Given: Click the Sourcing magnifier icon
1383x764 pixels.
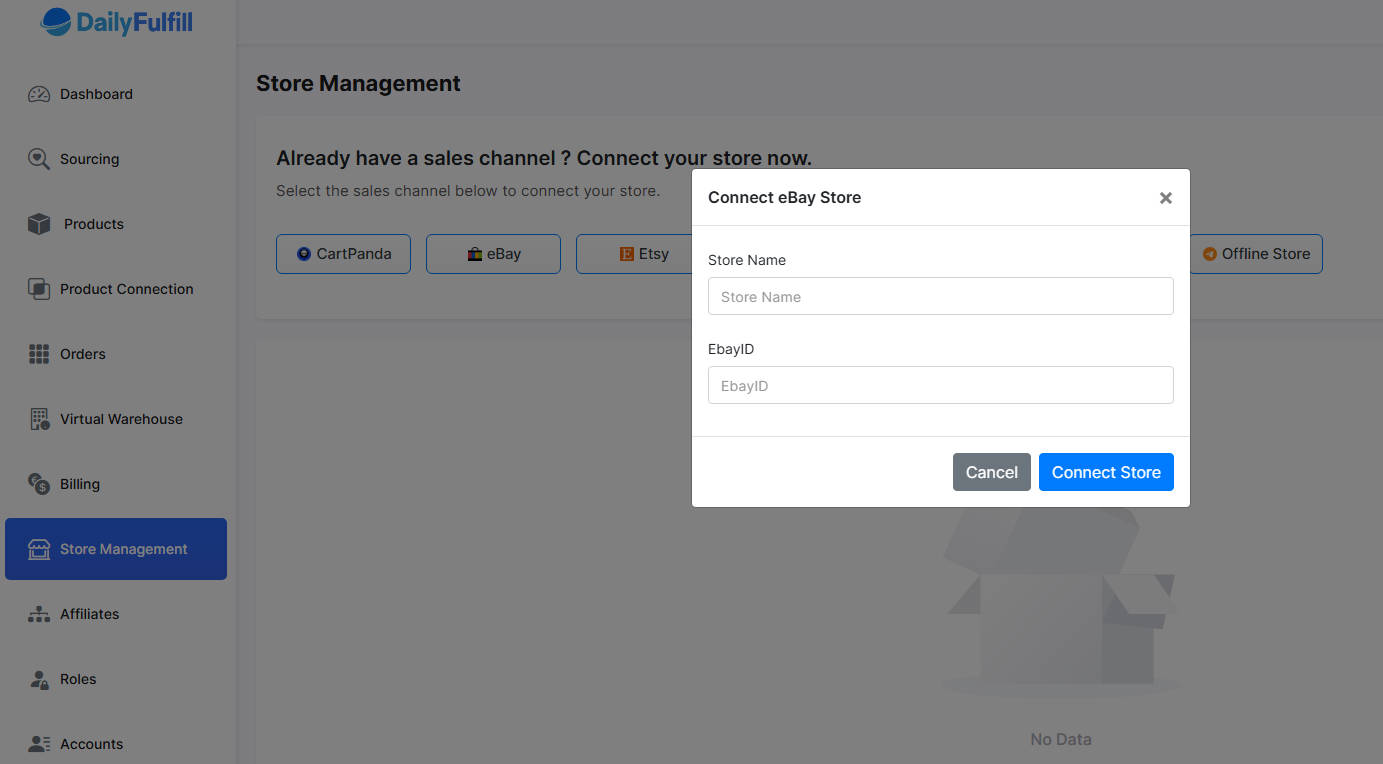Looking at the screenshot, I should tap(39, 159).
